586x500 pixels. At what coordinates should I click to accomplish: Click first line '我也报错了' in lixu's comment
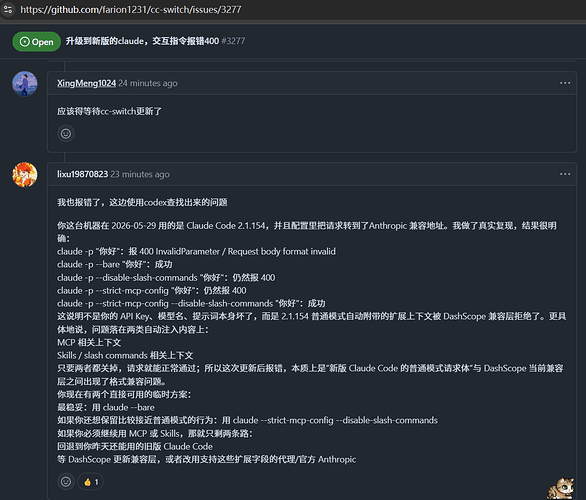click(142, 203)
